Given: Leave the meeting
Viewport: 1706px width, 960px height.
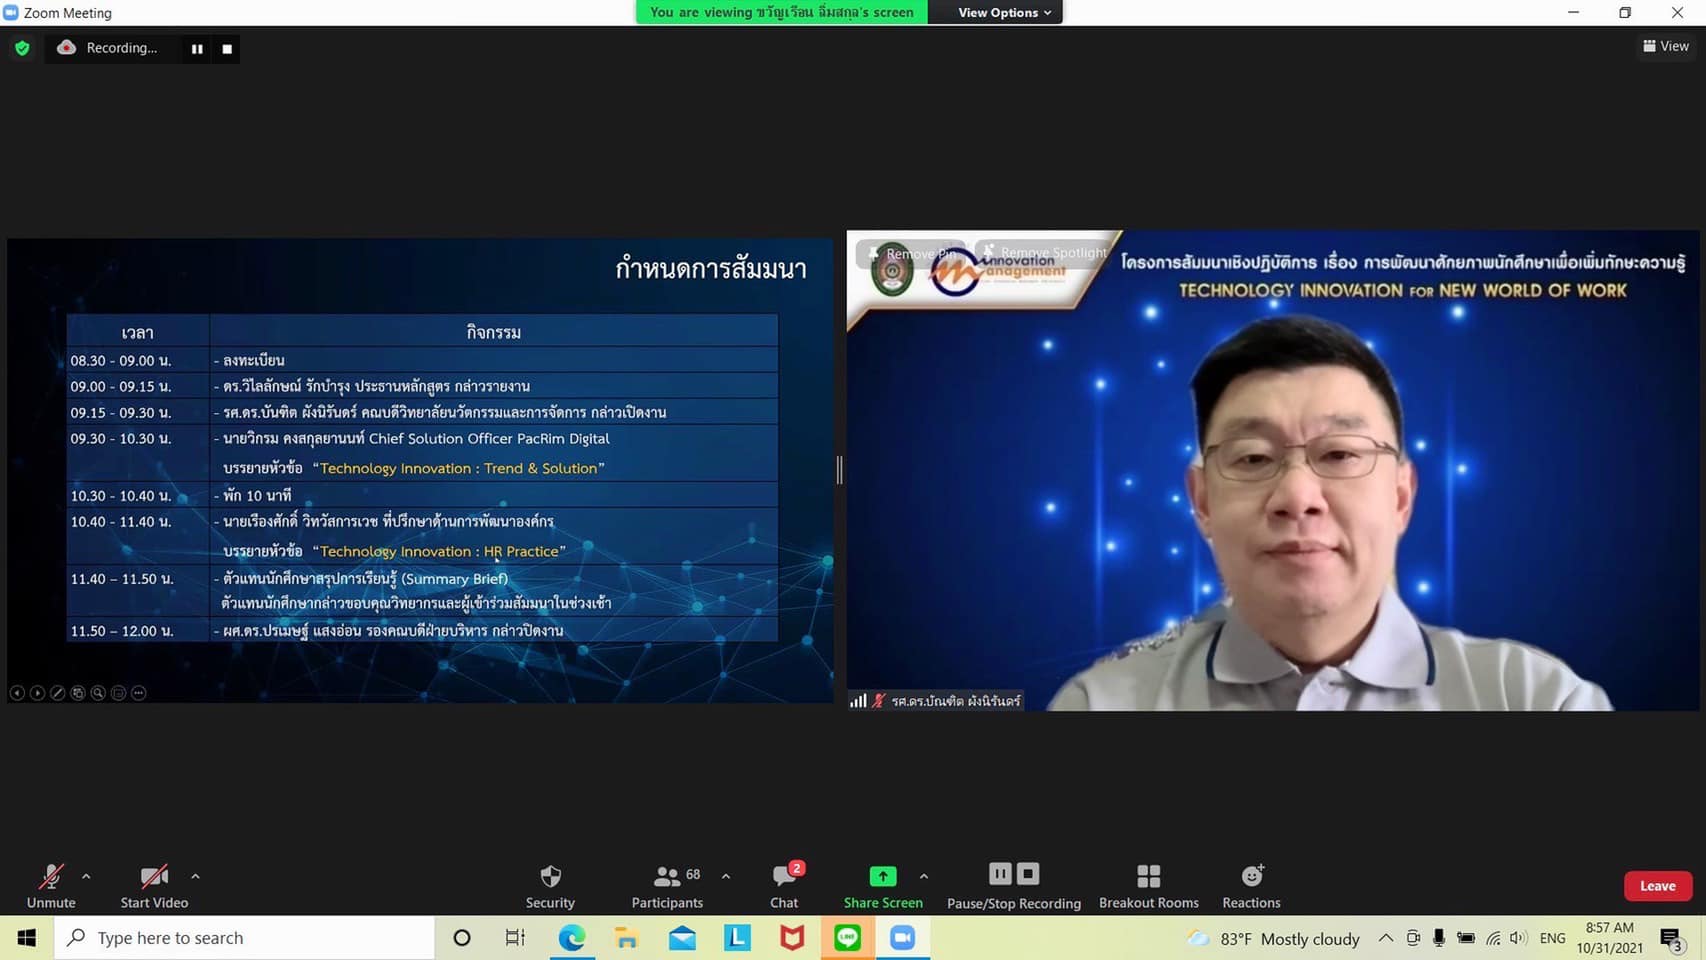Looking at the screenshot, I should pos(1657,886).
